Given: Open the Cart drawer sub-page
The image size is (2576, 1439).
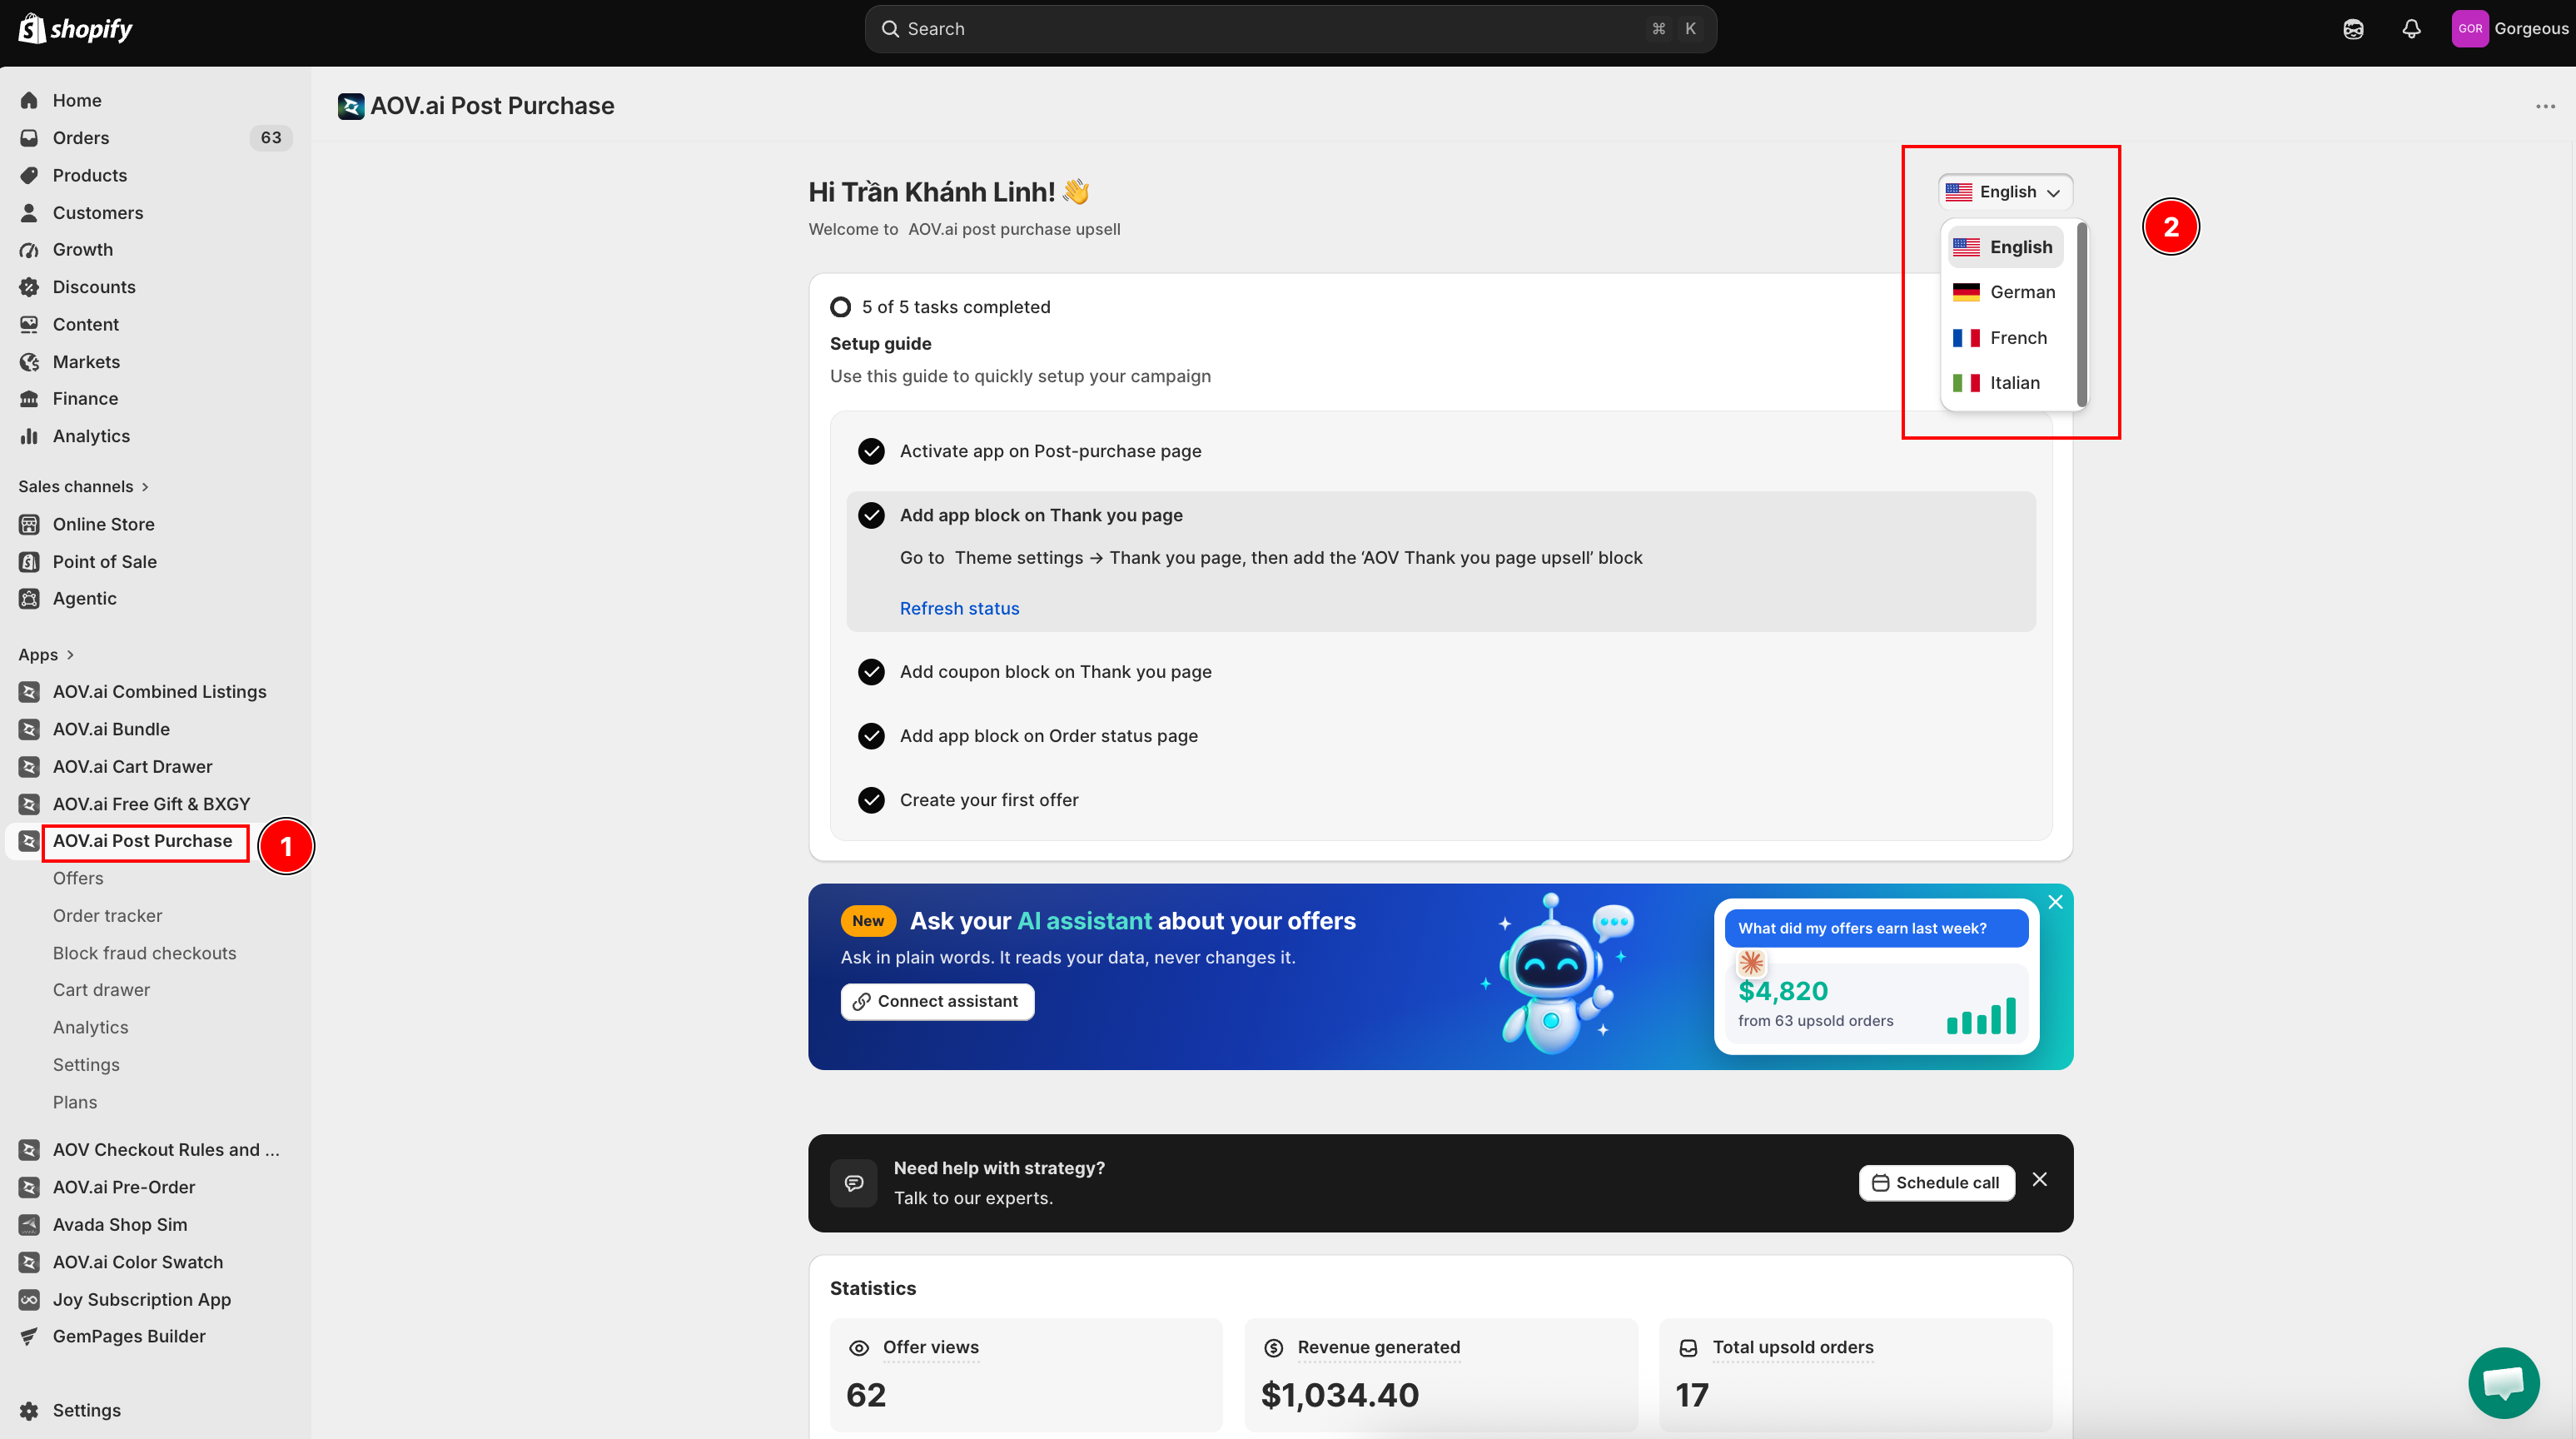Looking at the screenshot, I should [101, 990].
